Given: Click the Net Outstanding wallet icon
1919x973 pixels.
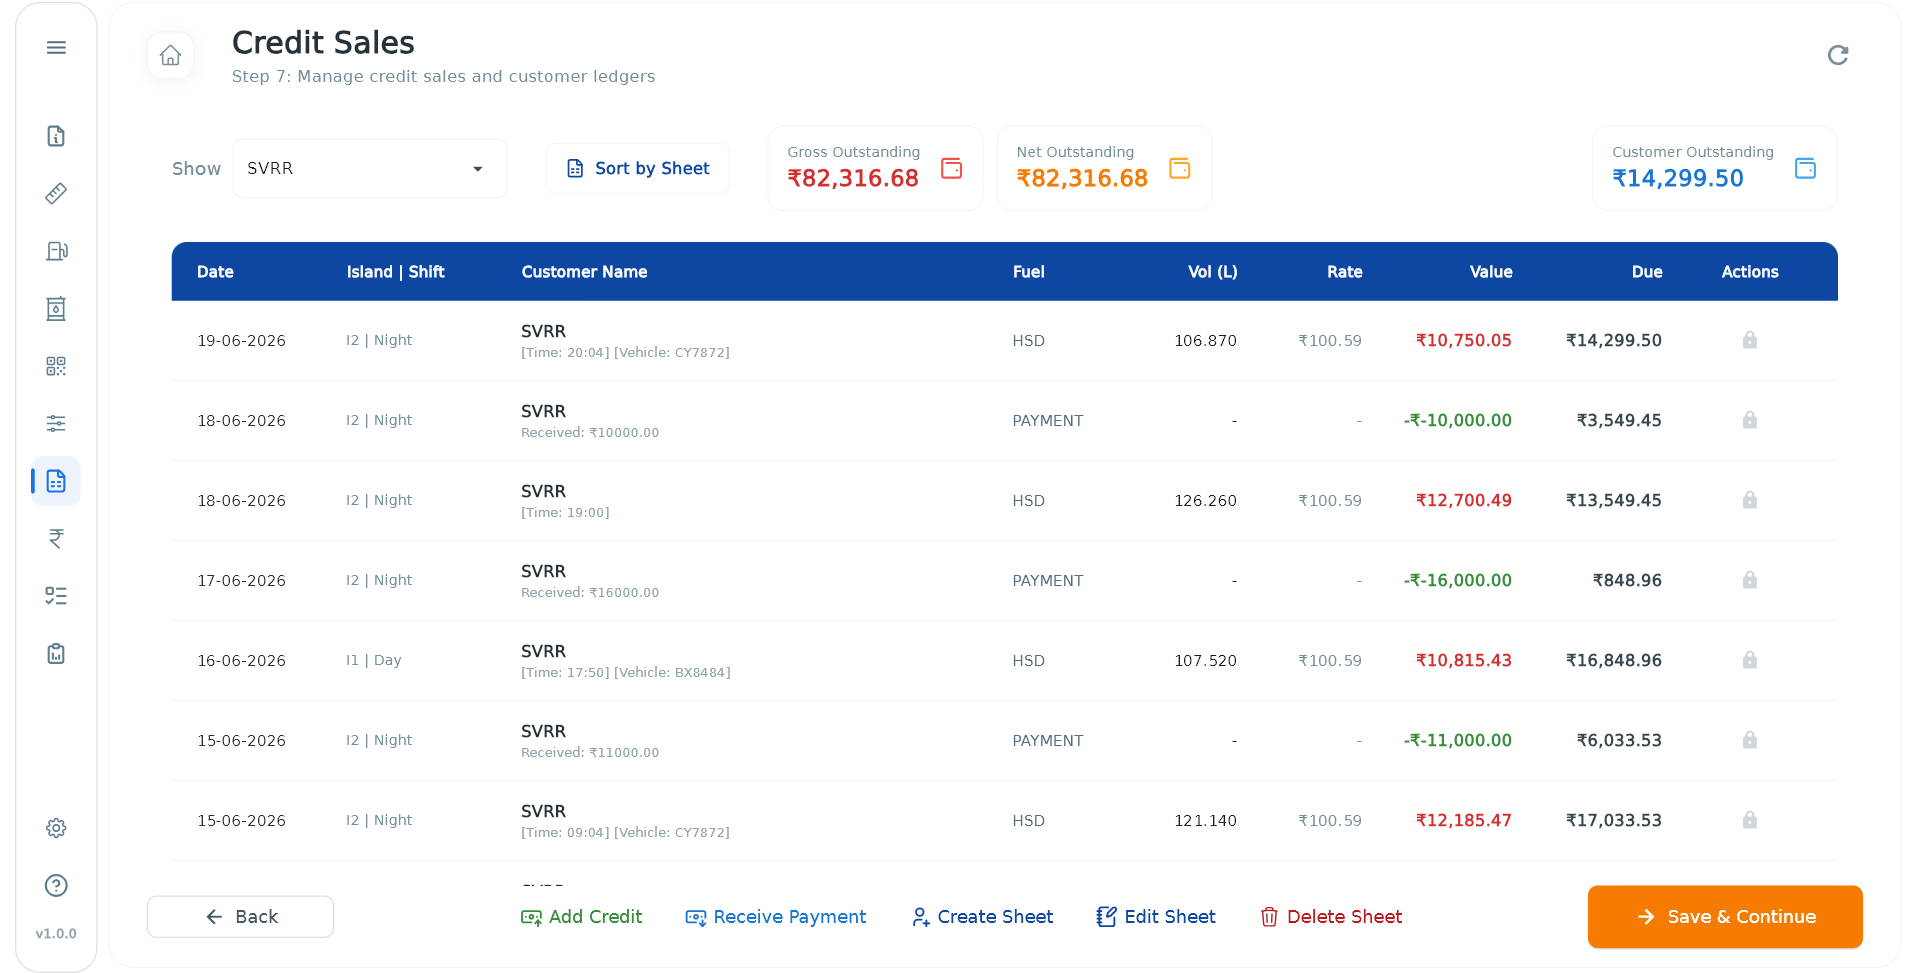Looking at the screenshot, I should tap(1180, 168).
